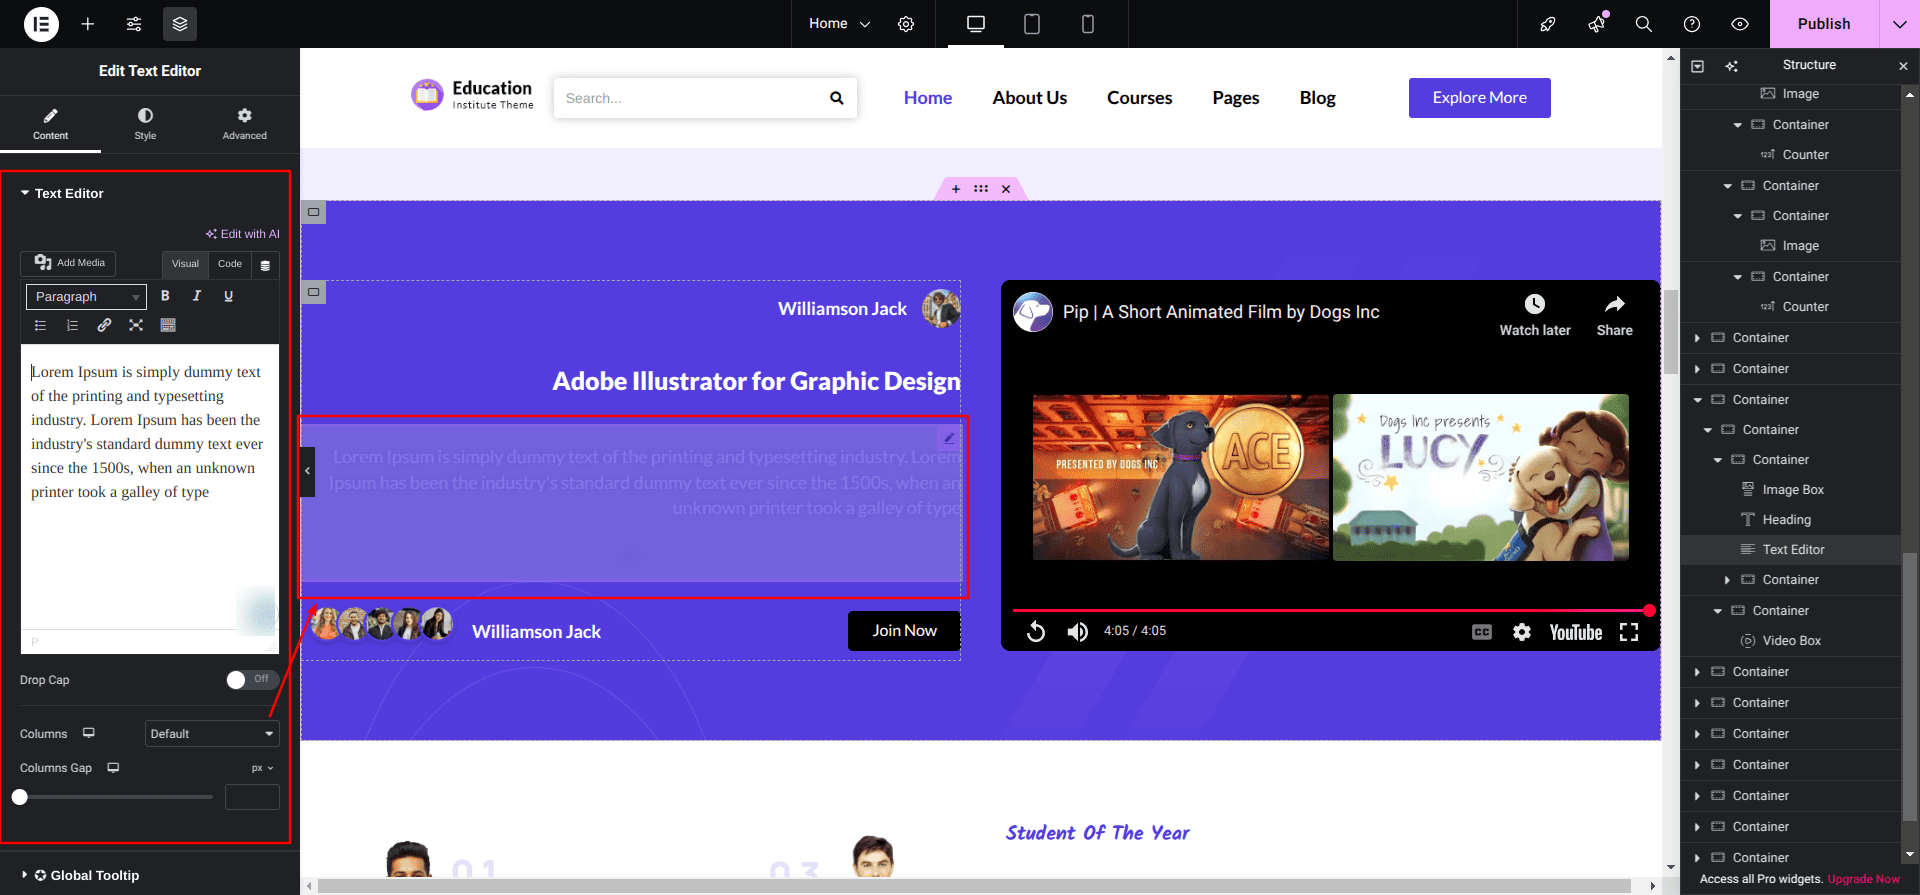This screenshot has width=1920, height=895.
Task: Open the Advanced tab
Action: point(245,124)
